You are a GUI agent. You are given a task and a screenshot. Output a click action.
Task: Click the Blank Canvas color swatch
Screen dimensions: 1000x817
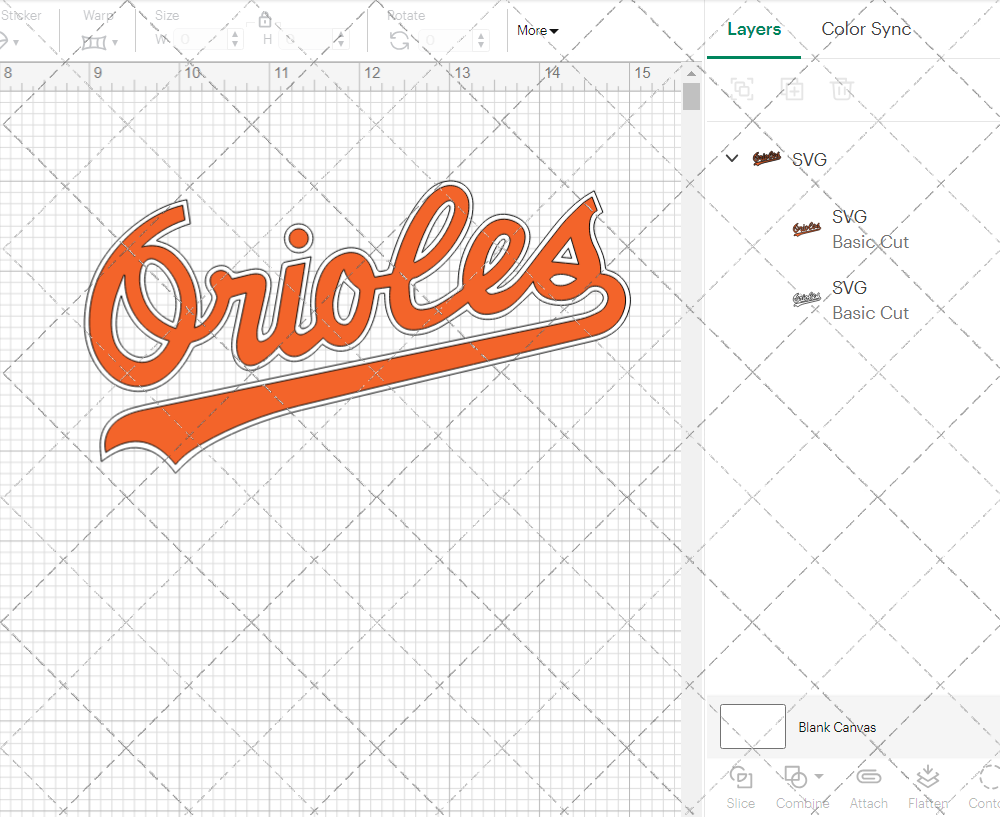point(752,727)
